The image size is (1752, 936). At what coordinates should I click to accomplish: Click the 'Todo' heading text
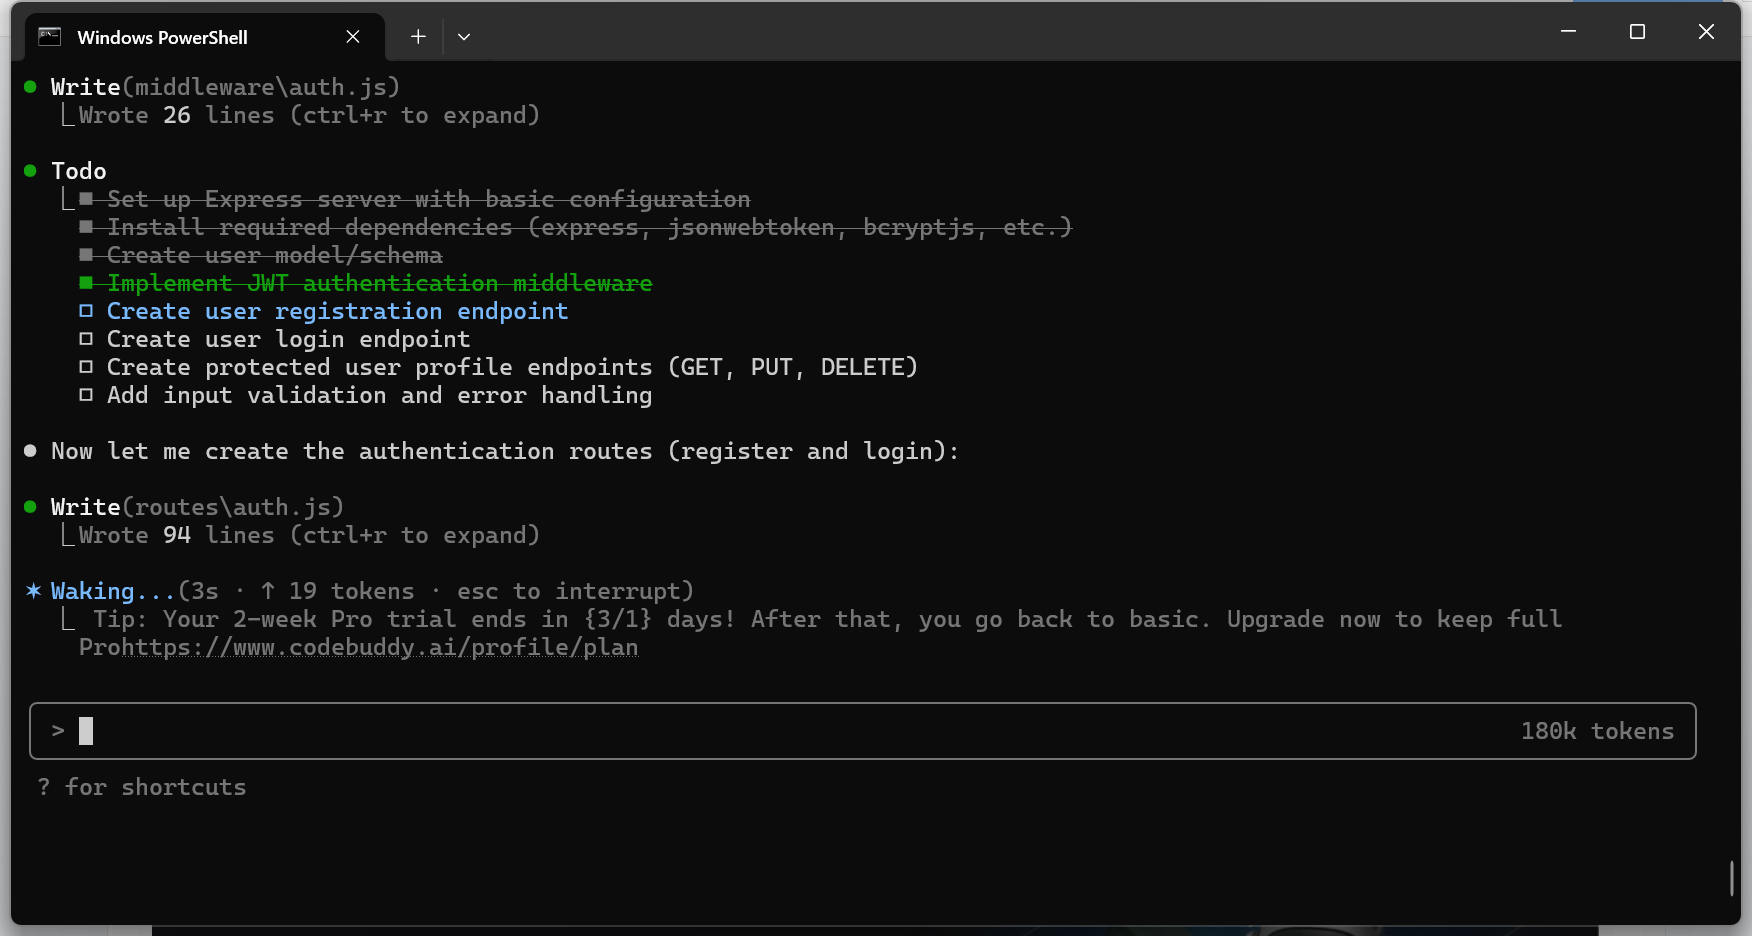click(79, 171)
